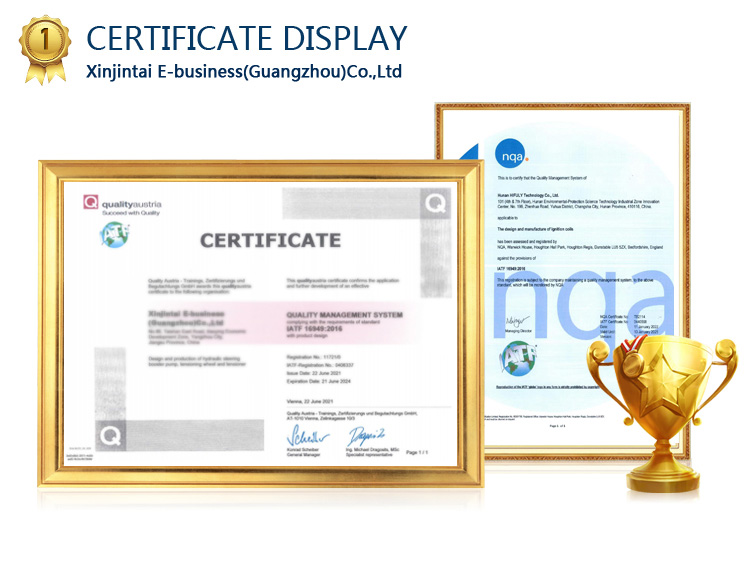Click the Xinjintai E-business(Guangzhou)Co.,Ltd company name

244,72
